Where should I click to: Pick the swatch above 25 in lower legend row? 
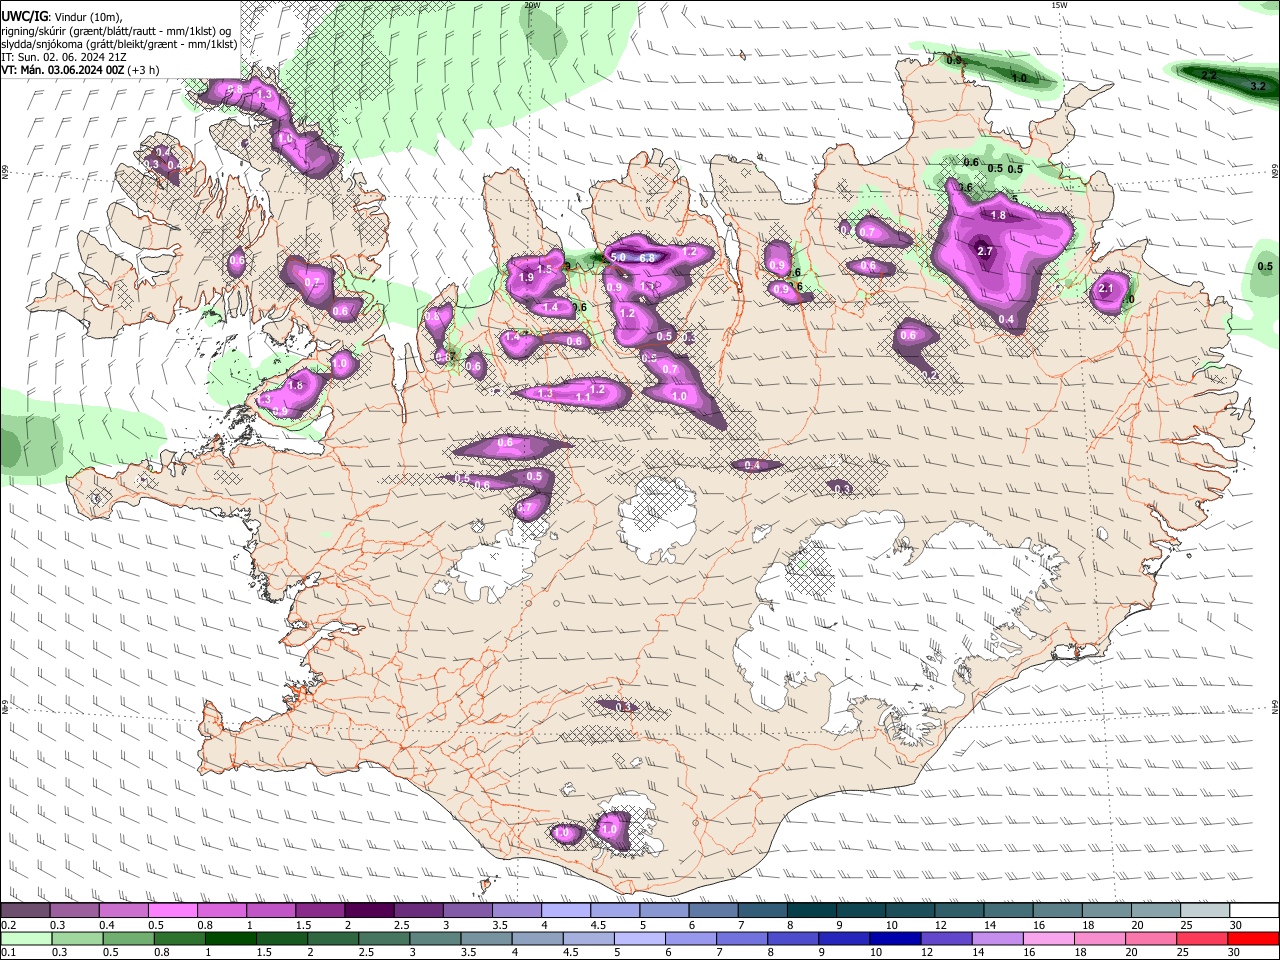(x=1202, y=938)
